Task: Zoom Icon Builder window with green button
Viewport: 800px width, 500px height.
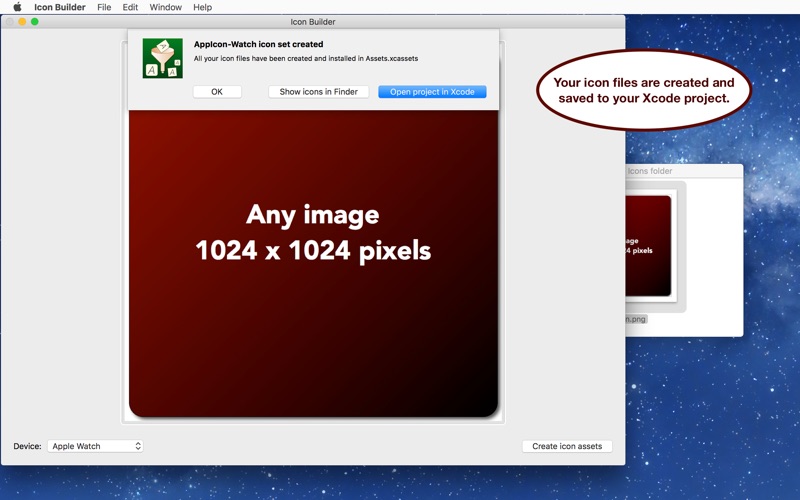Action: [x=35, y=21]
